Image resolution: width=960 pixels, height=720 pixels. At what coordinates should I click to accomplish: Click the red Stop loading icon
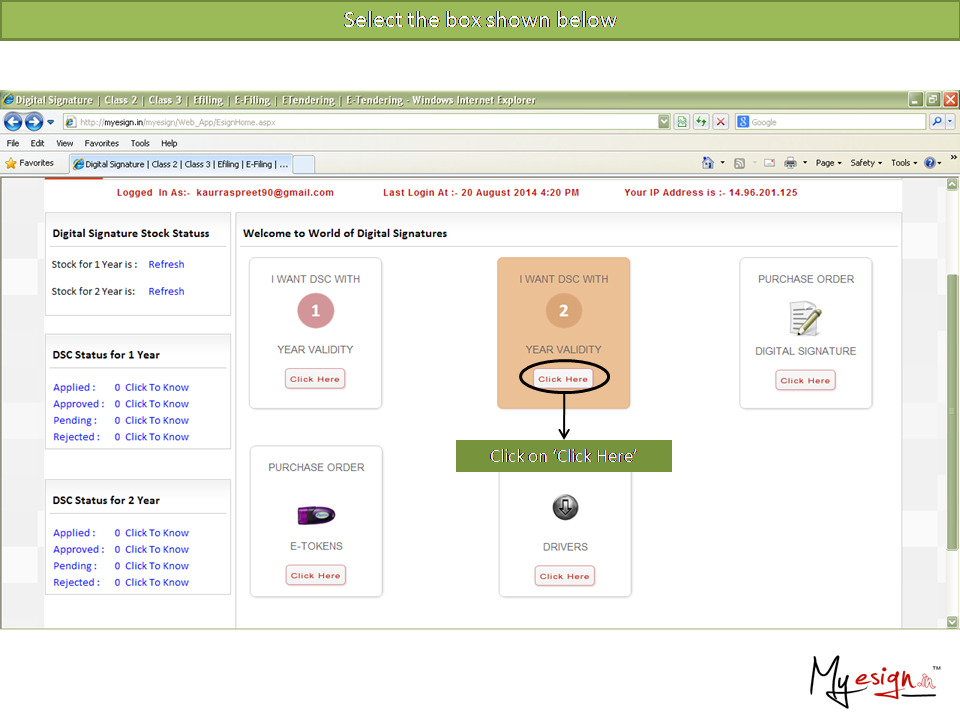720,122
